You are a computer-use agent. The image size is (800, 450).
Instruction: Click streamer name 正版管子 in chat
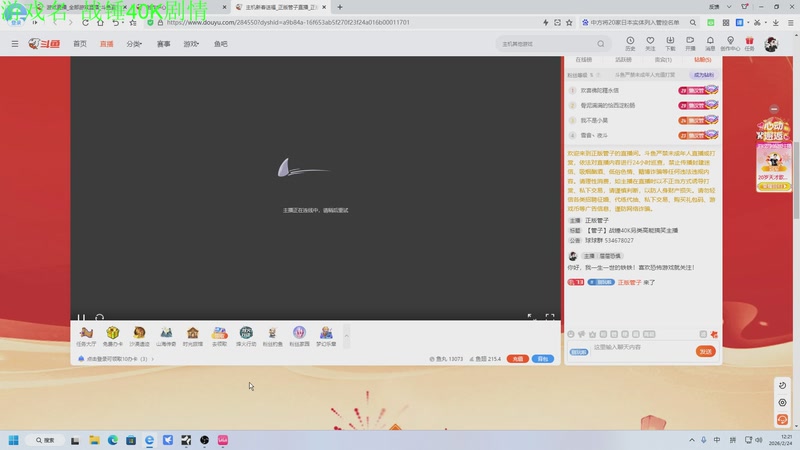[629, 282]
